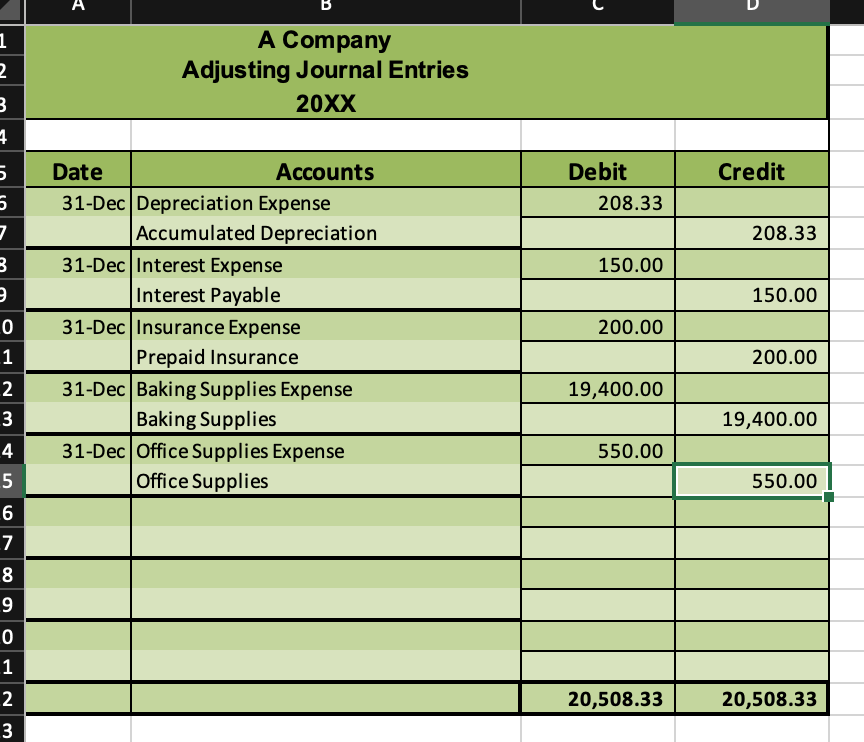This screenshot has width=864, height=742.
Task: Select the 19,400.00 debit amount cell
Action: pos(597,389)
